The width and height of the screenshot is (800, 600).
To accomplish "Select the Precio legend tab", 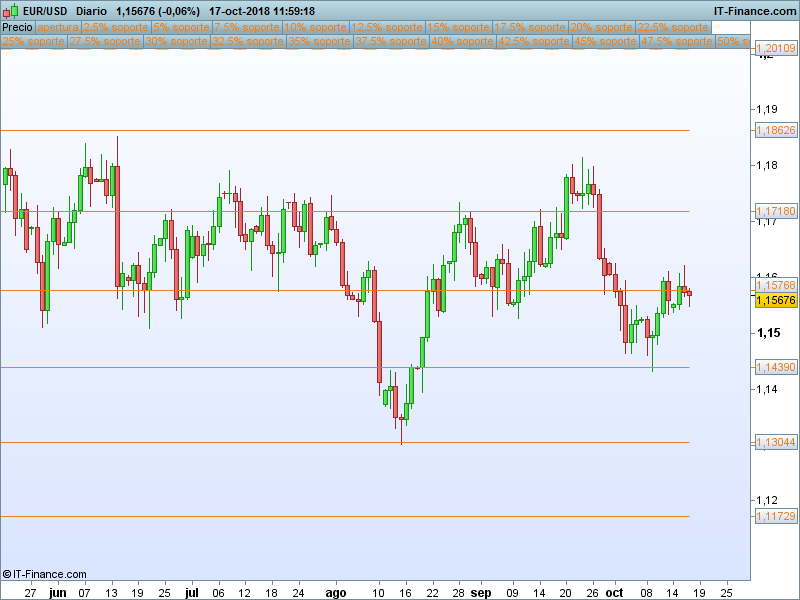I will 18,27.
